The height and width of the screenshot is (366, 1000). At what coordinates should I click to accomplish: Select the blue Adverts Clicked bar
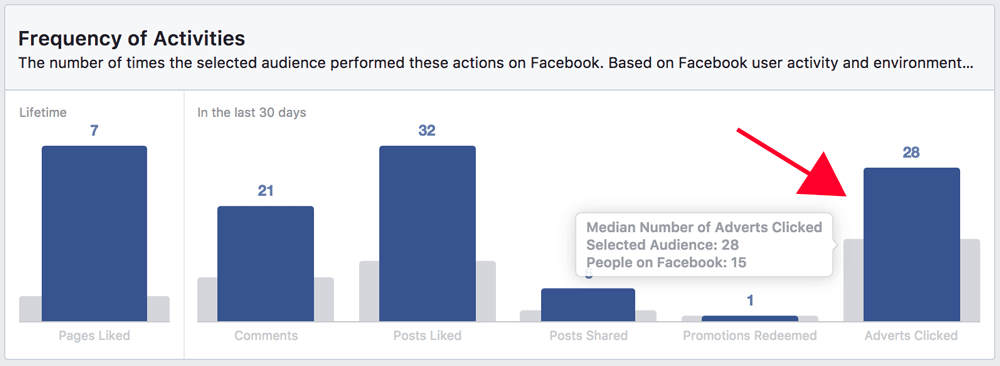pos(911,244)
